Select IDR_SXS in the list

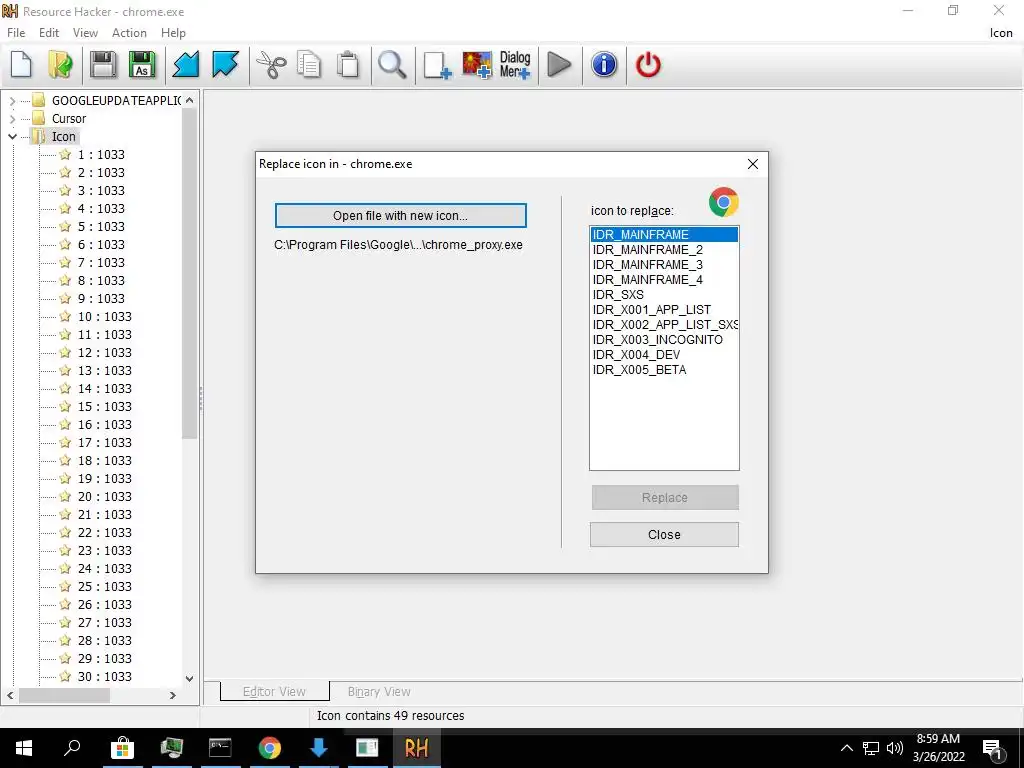click(664, 295)
